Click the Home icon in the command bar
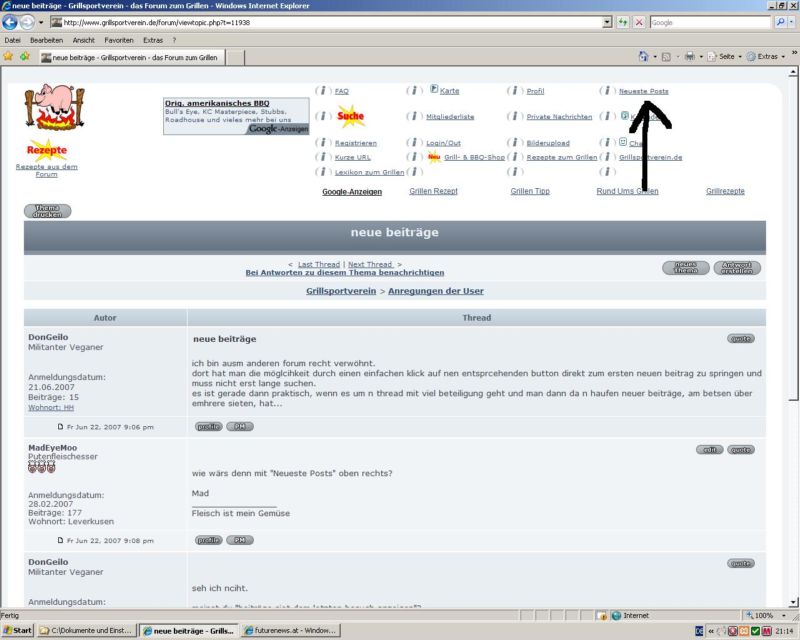The image size is (800, 640). (x=643, y=56)
